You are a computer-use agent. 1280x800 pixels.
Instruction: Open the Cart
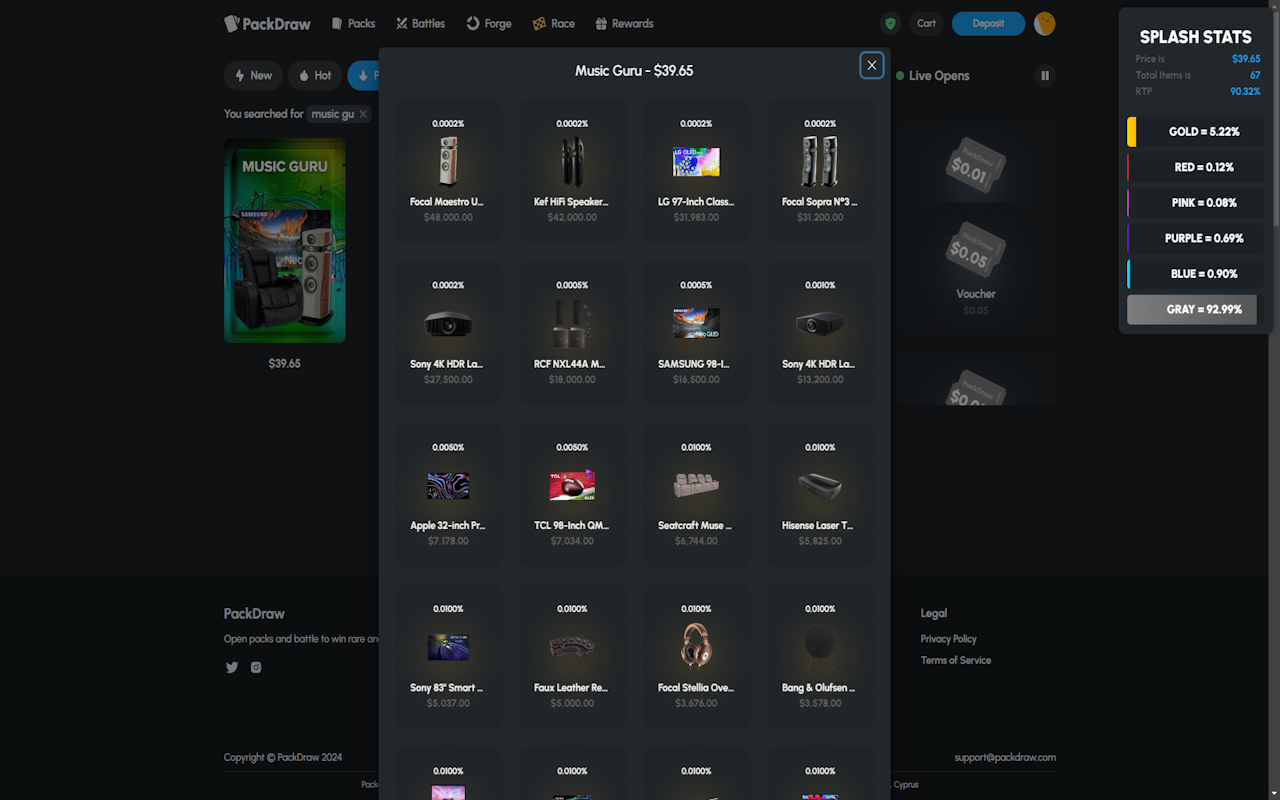tap(926, 23)
